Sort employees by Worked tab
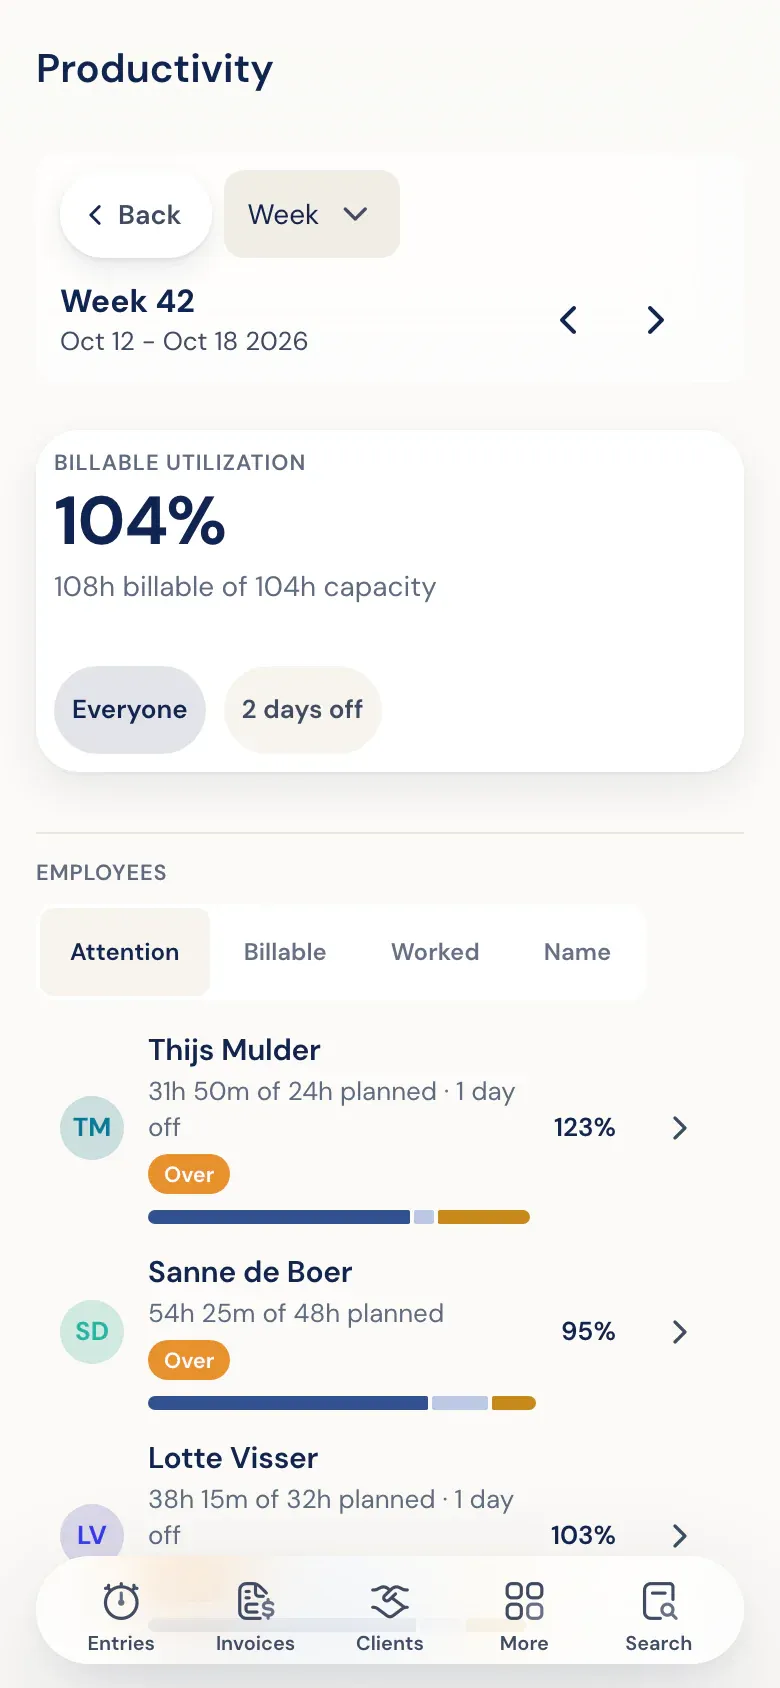 click(435, 952)
